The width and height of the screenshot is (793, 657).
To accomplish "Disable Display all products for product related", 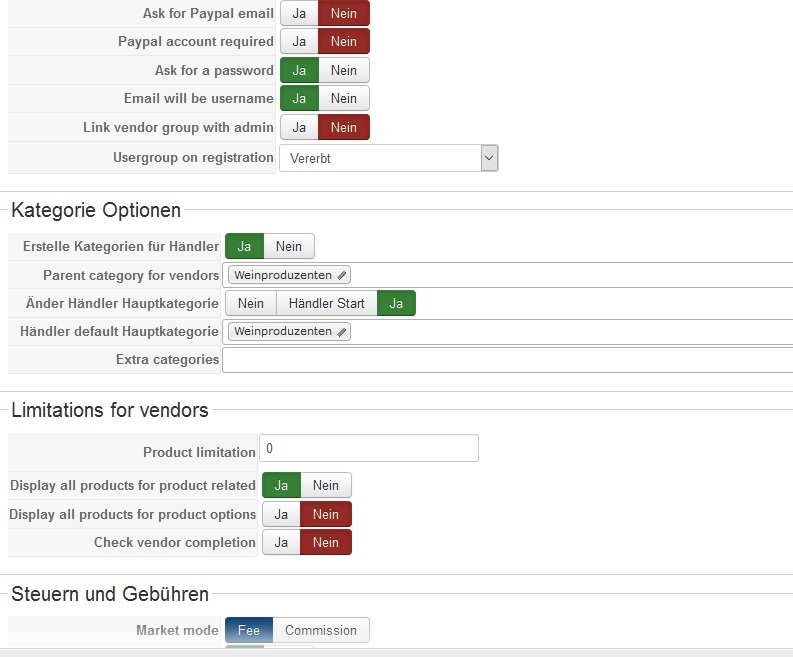I will [x=326, y=485].
